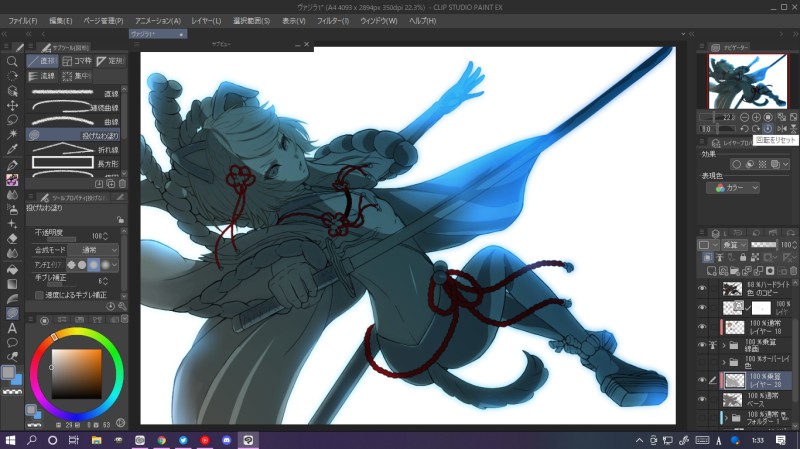The height and width of the screenshot is (449, 800).
Task: Open the 合成モード blend mode dropdown
Action: [93, 250]
